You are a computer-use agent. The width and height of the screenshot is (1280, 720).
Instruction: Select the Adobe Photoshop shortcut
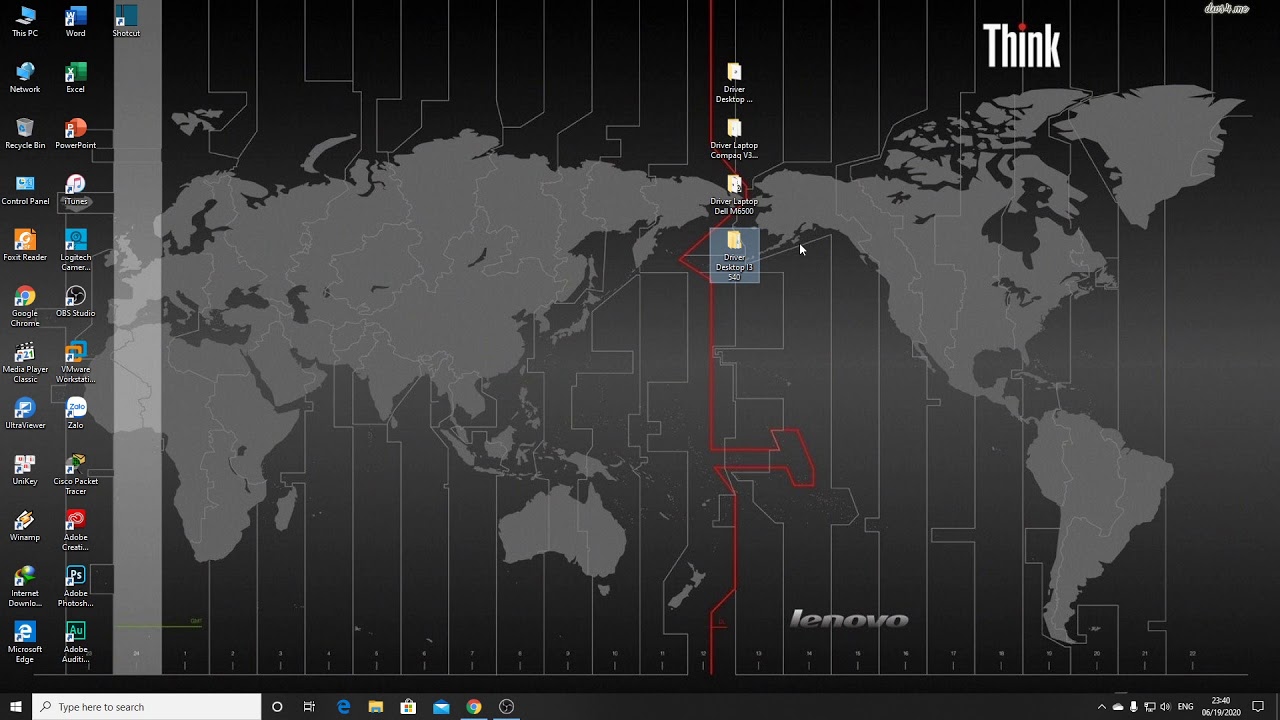pos(75,586)
